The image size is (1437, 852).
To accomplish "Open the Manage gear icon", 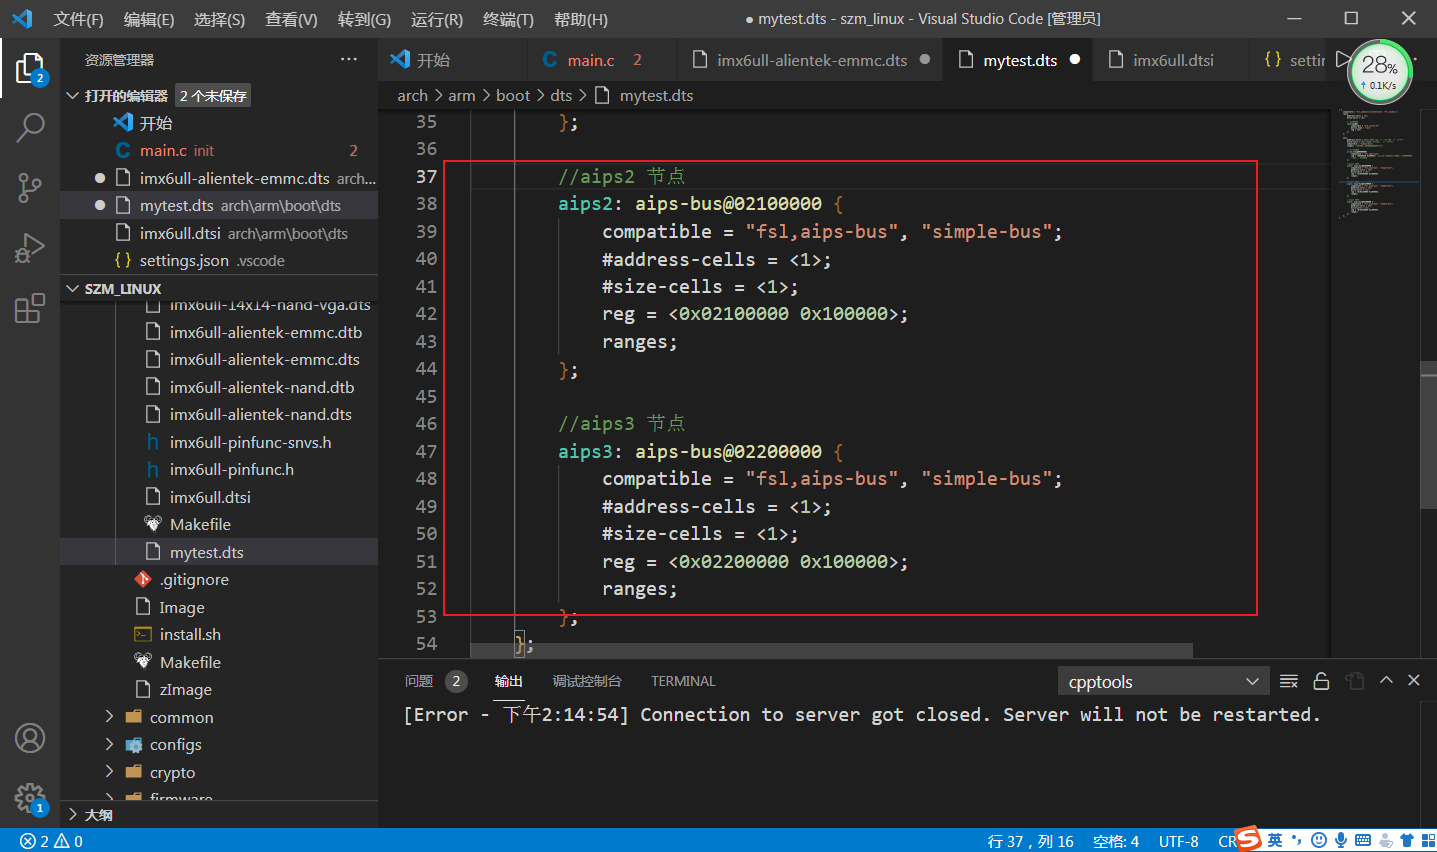I will [x=30, y=798].
